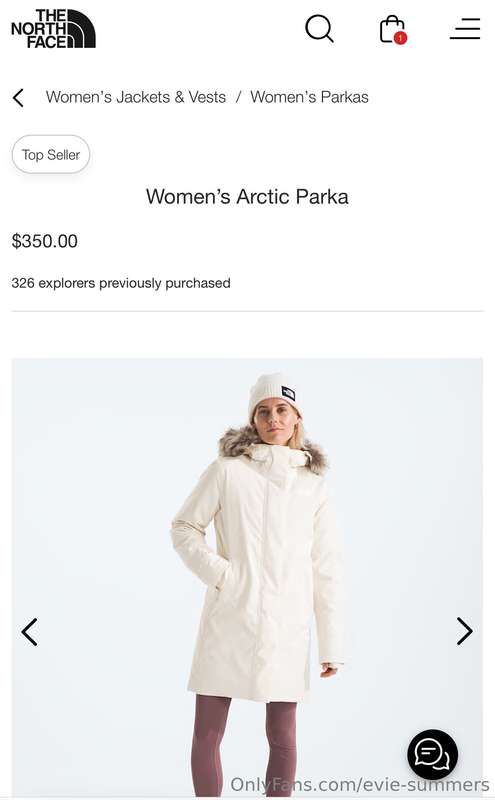Show the previous product image
The width and height of the screenshot is (495, 800).
coord(29,632)
